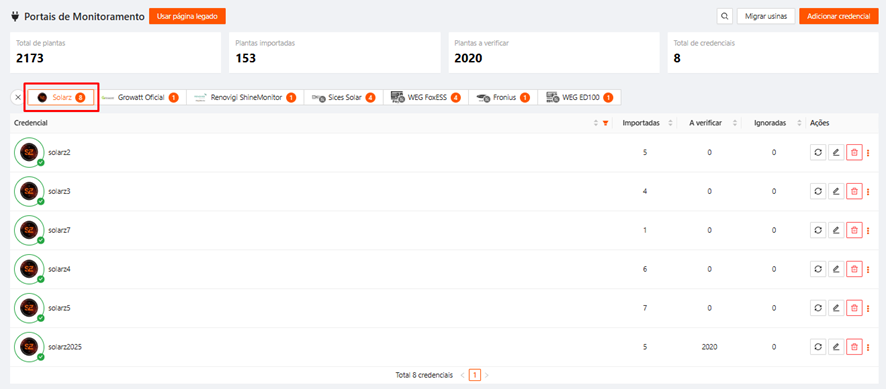886x389 pixels.
Task: Click Usar página legado button
Action: (187, 16)
